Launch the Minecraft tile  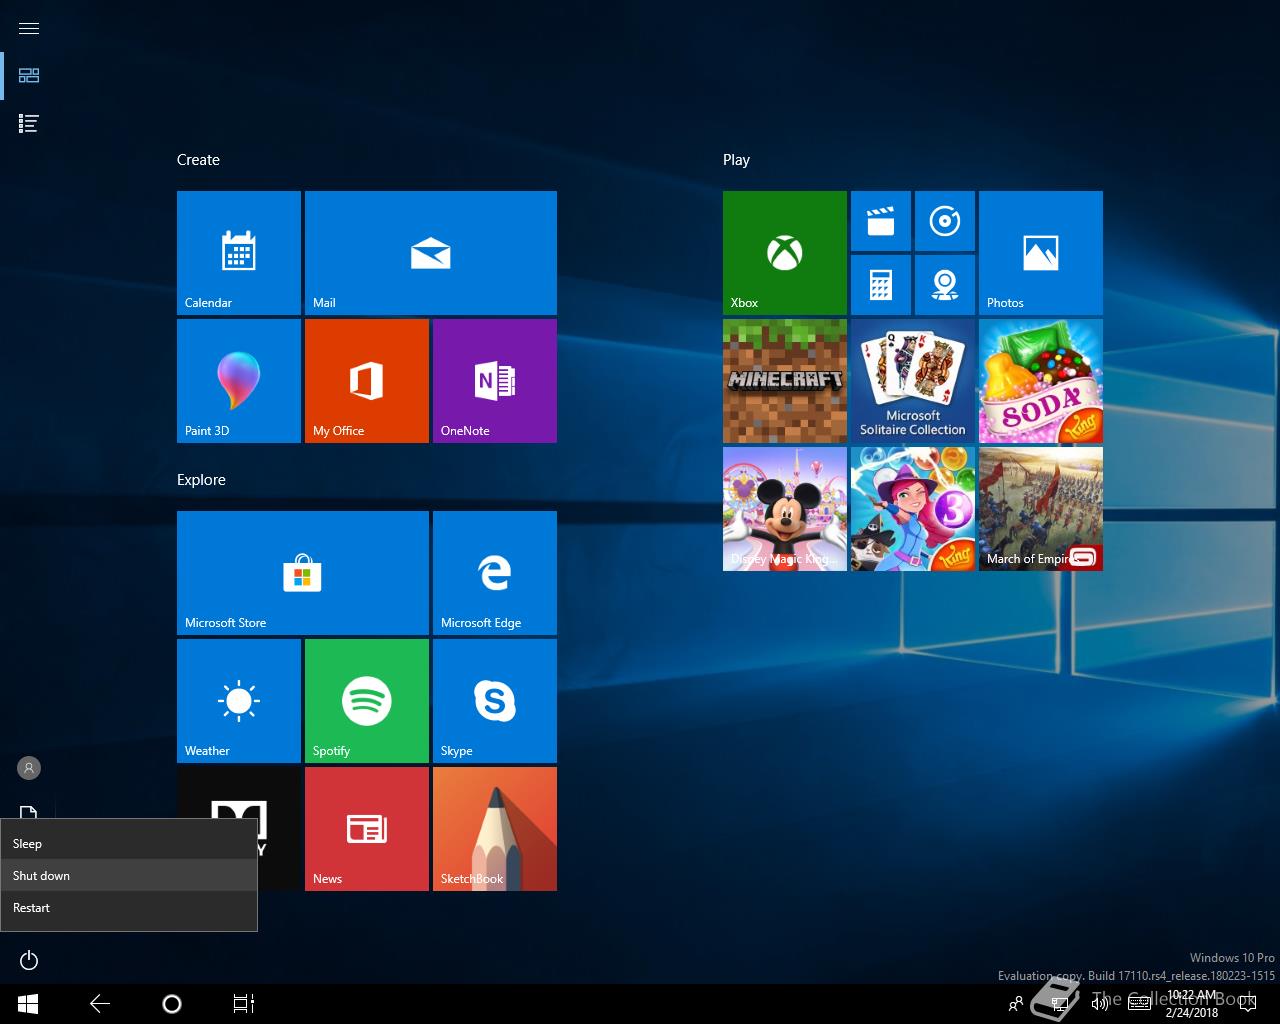tap(785, 381)
